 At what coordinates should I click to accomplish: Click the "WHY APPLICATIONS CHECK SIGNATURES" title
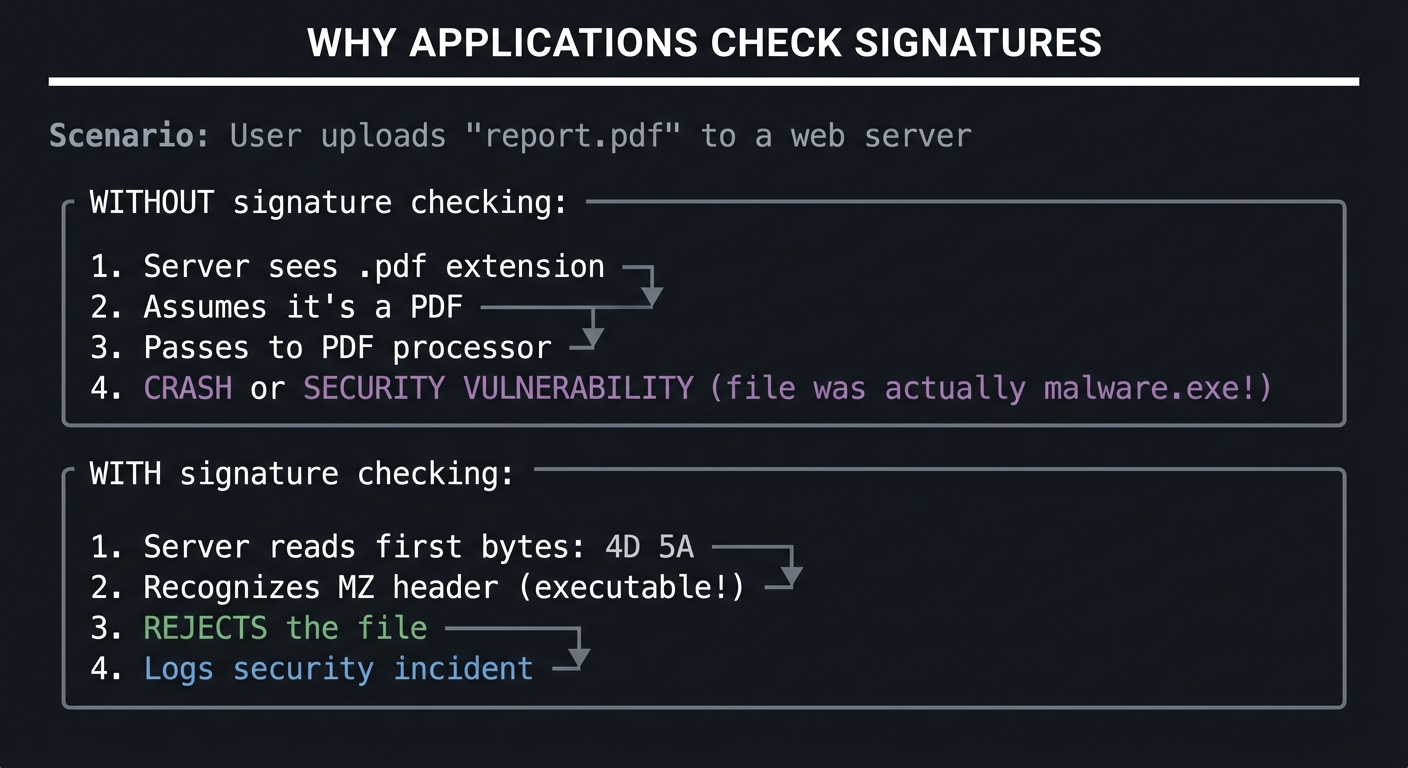click(704, 43)
